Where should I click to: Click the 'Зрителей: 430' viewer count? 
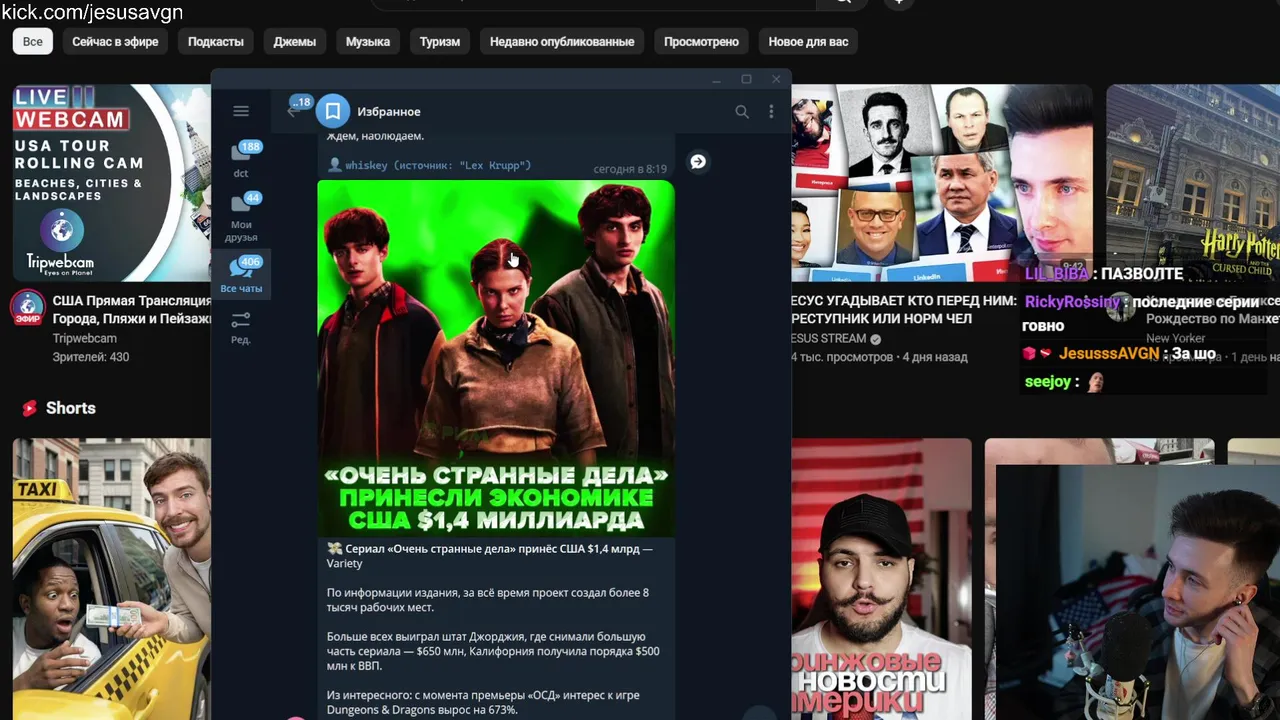pos(91,357)
